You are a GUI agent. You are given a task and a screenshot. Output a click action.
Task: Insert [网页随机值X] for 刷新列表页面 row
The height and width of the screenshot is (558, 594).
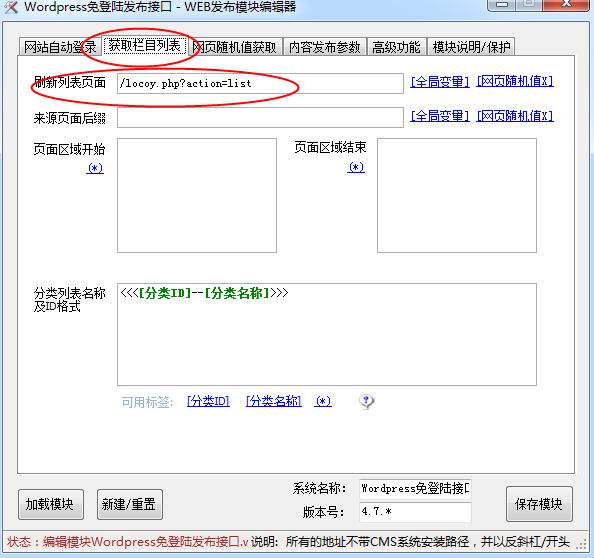pyautogui.click(x=515, y=81)
